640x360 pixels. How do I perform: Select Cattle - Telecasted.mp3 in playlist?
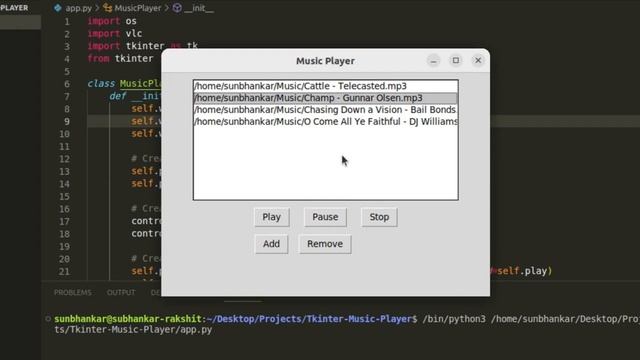(x=325, y=86)
